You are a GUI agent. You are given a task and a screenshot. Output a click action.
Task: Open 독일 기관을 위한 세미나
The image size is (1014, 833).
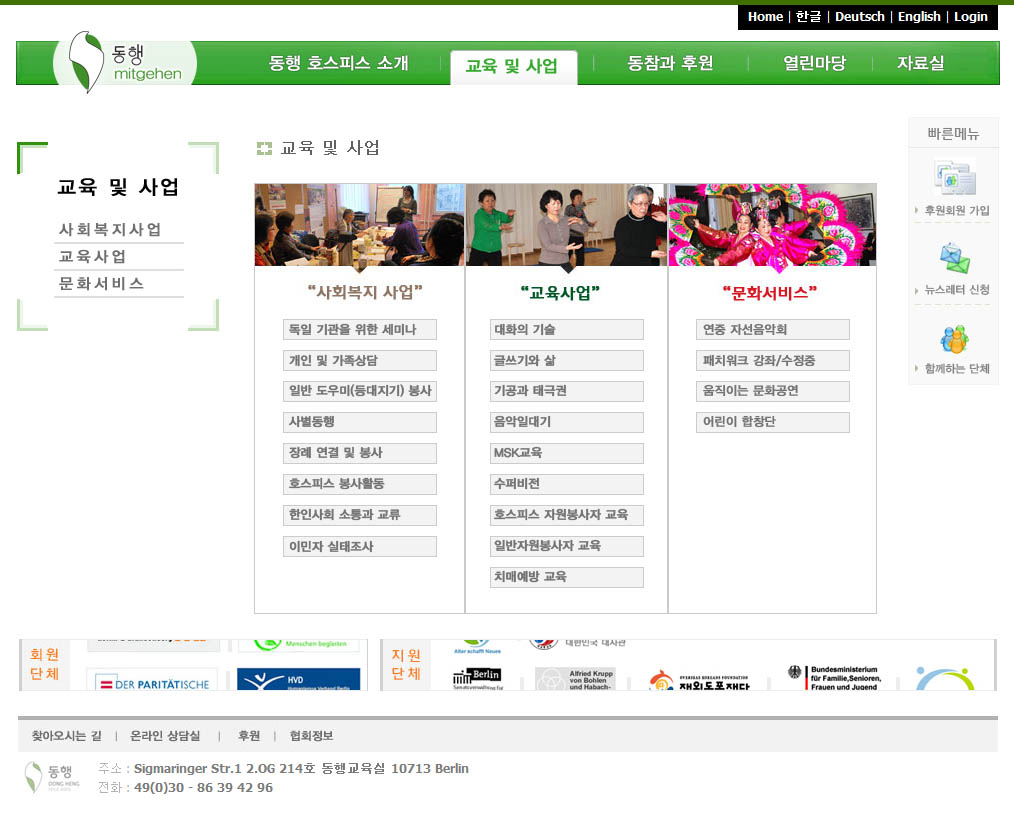coord(360,330)
